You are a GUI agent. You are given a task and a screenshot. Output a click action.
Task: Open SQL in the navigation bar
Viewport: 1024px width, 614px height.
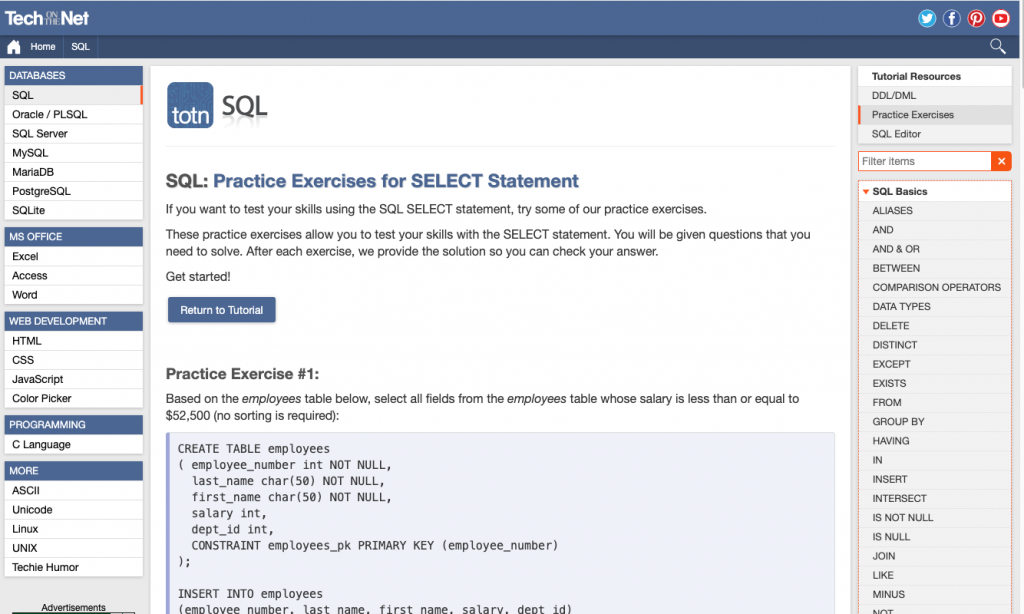[x=80, y=47]
